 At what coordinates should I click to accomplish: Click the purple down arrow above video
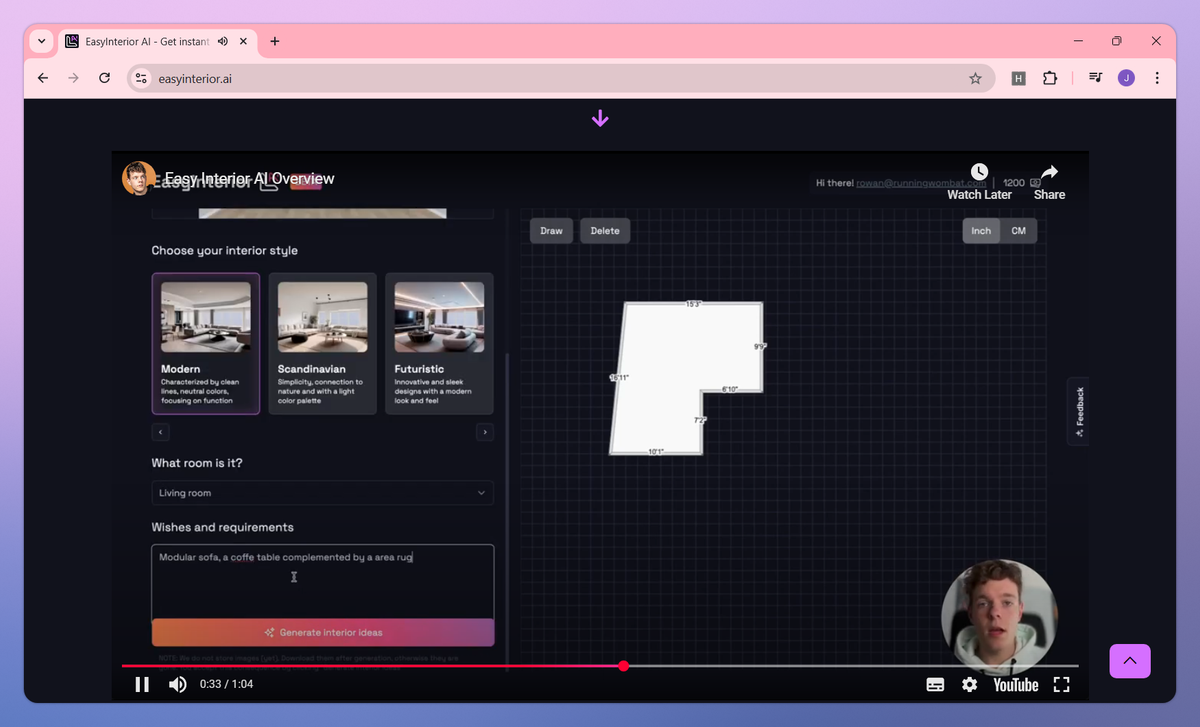click(x=600, y=119)
